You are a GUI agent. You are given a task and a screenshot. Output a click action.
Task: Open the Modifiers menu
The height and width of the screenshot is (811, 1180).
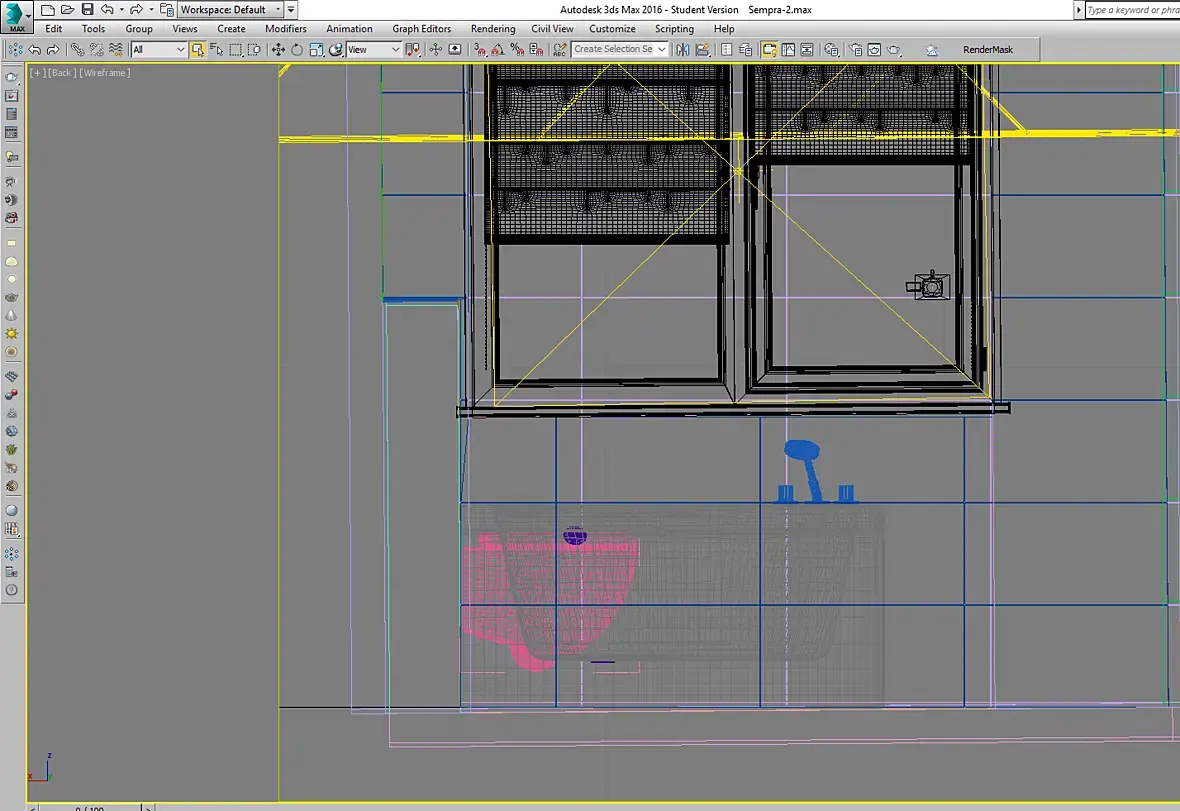tap(285, 29)
